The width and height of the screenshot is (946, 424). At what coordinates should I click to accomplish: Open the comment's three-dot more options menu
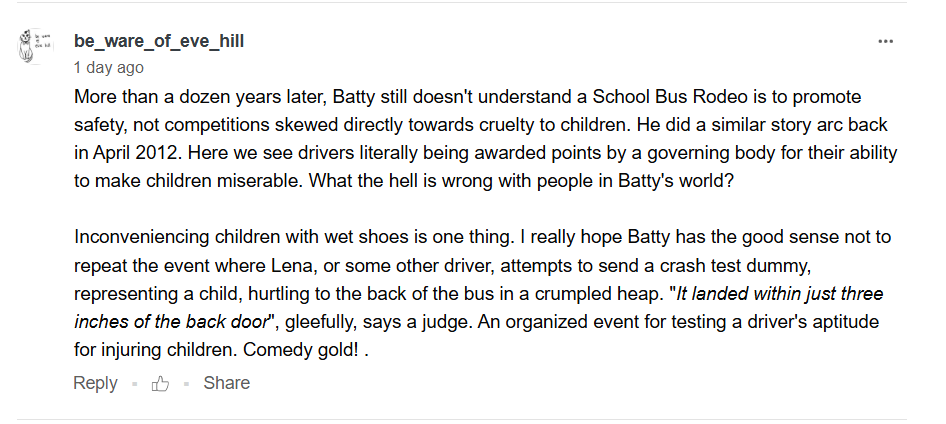click(885, 41)
